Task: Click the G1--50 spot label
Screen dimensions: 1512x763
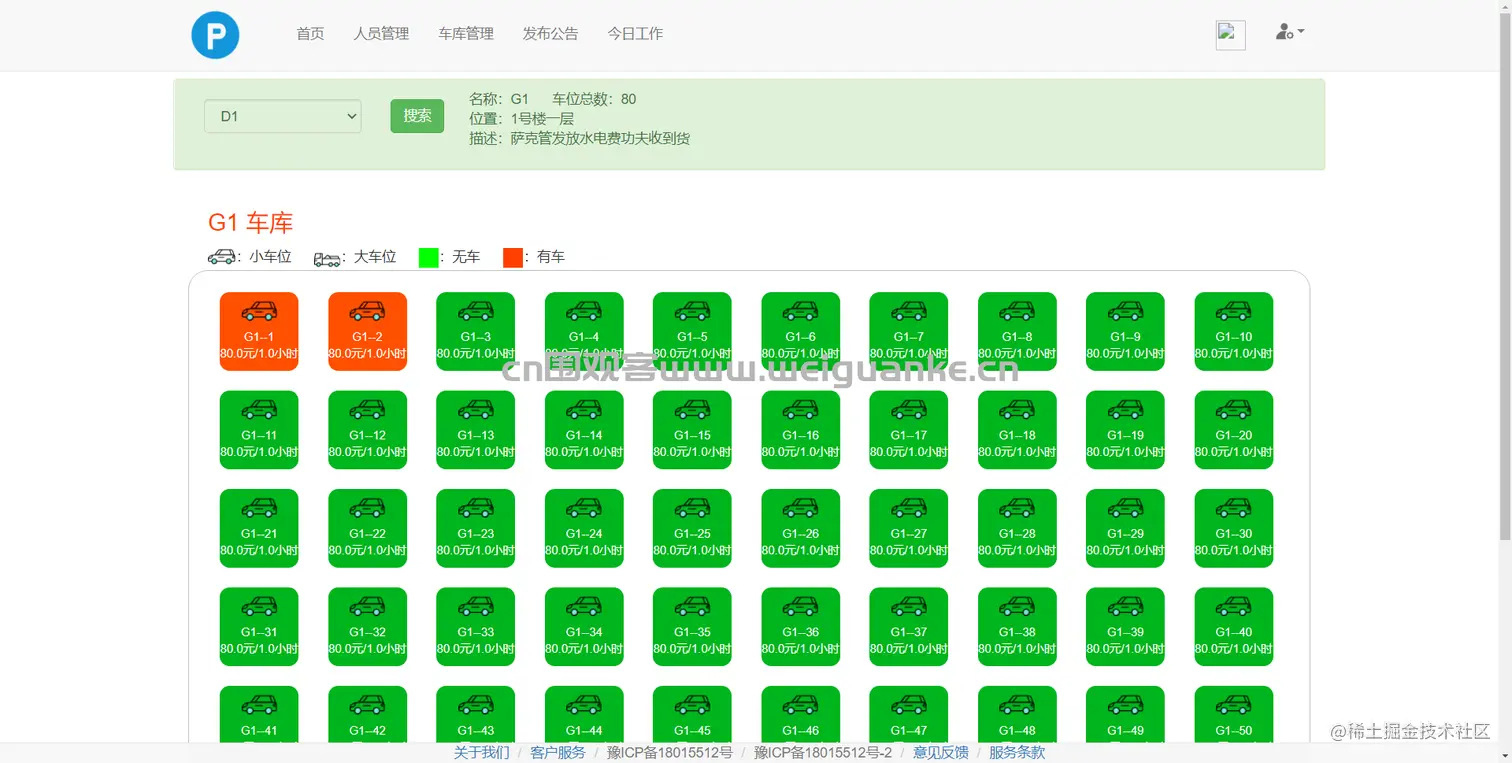Action: pyautogui.click(x=1234, y=731)
